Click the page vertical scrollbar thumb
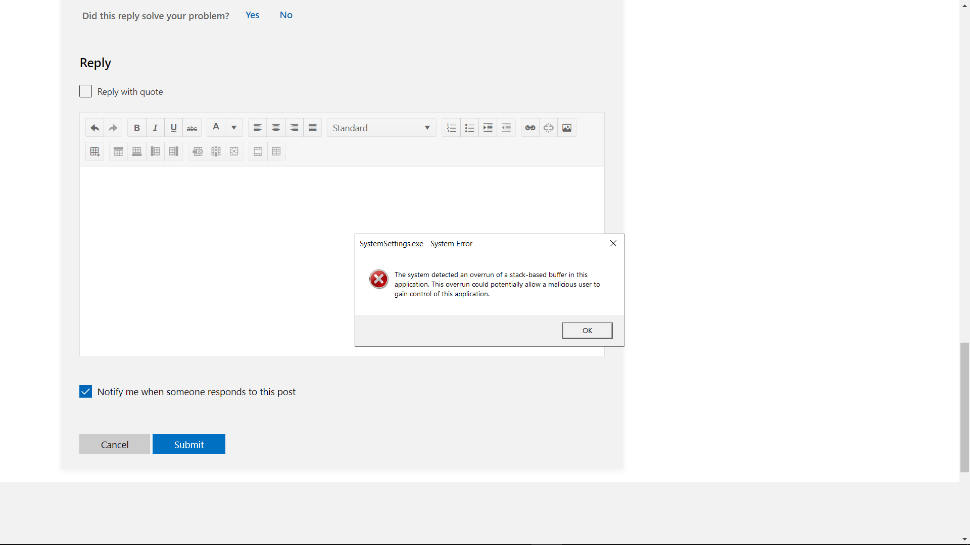 (964, 407)
